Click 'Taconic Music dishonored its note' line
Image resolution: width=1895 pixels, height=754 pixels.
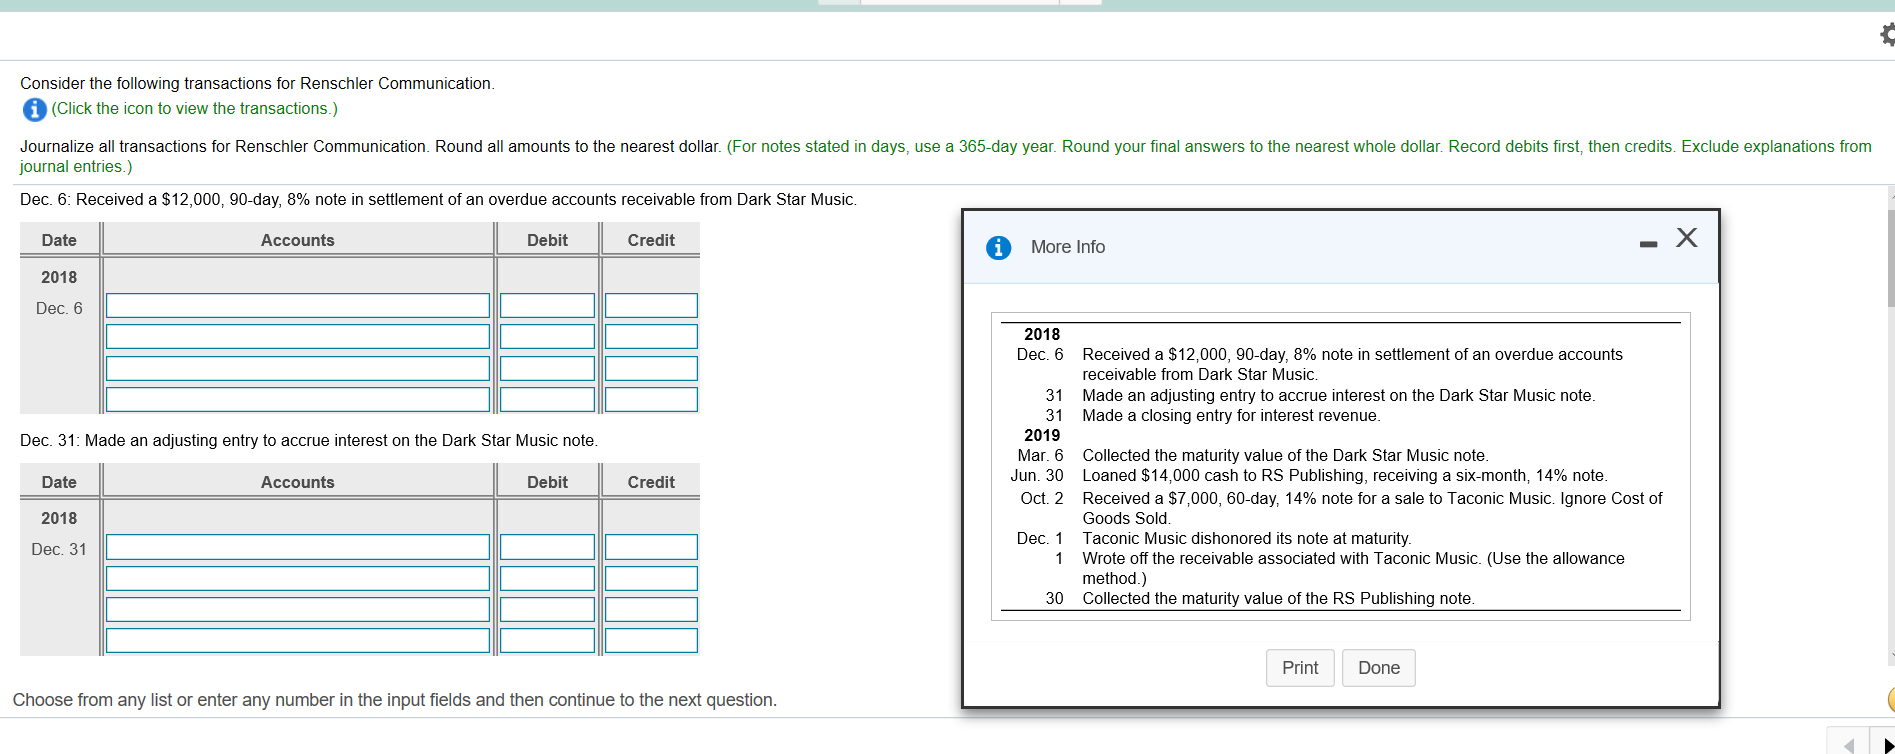coord(1246,538)
